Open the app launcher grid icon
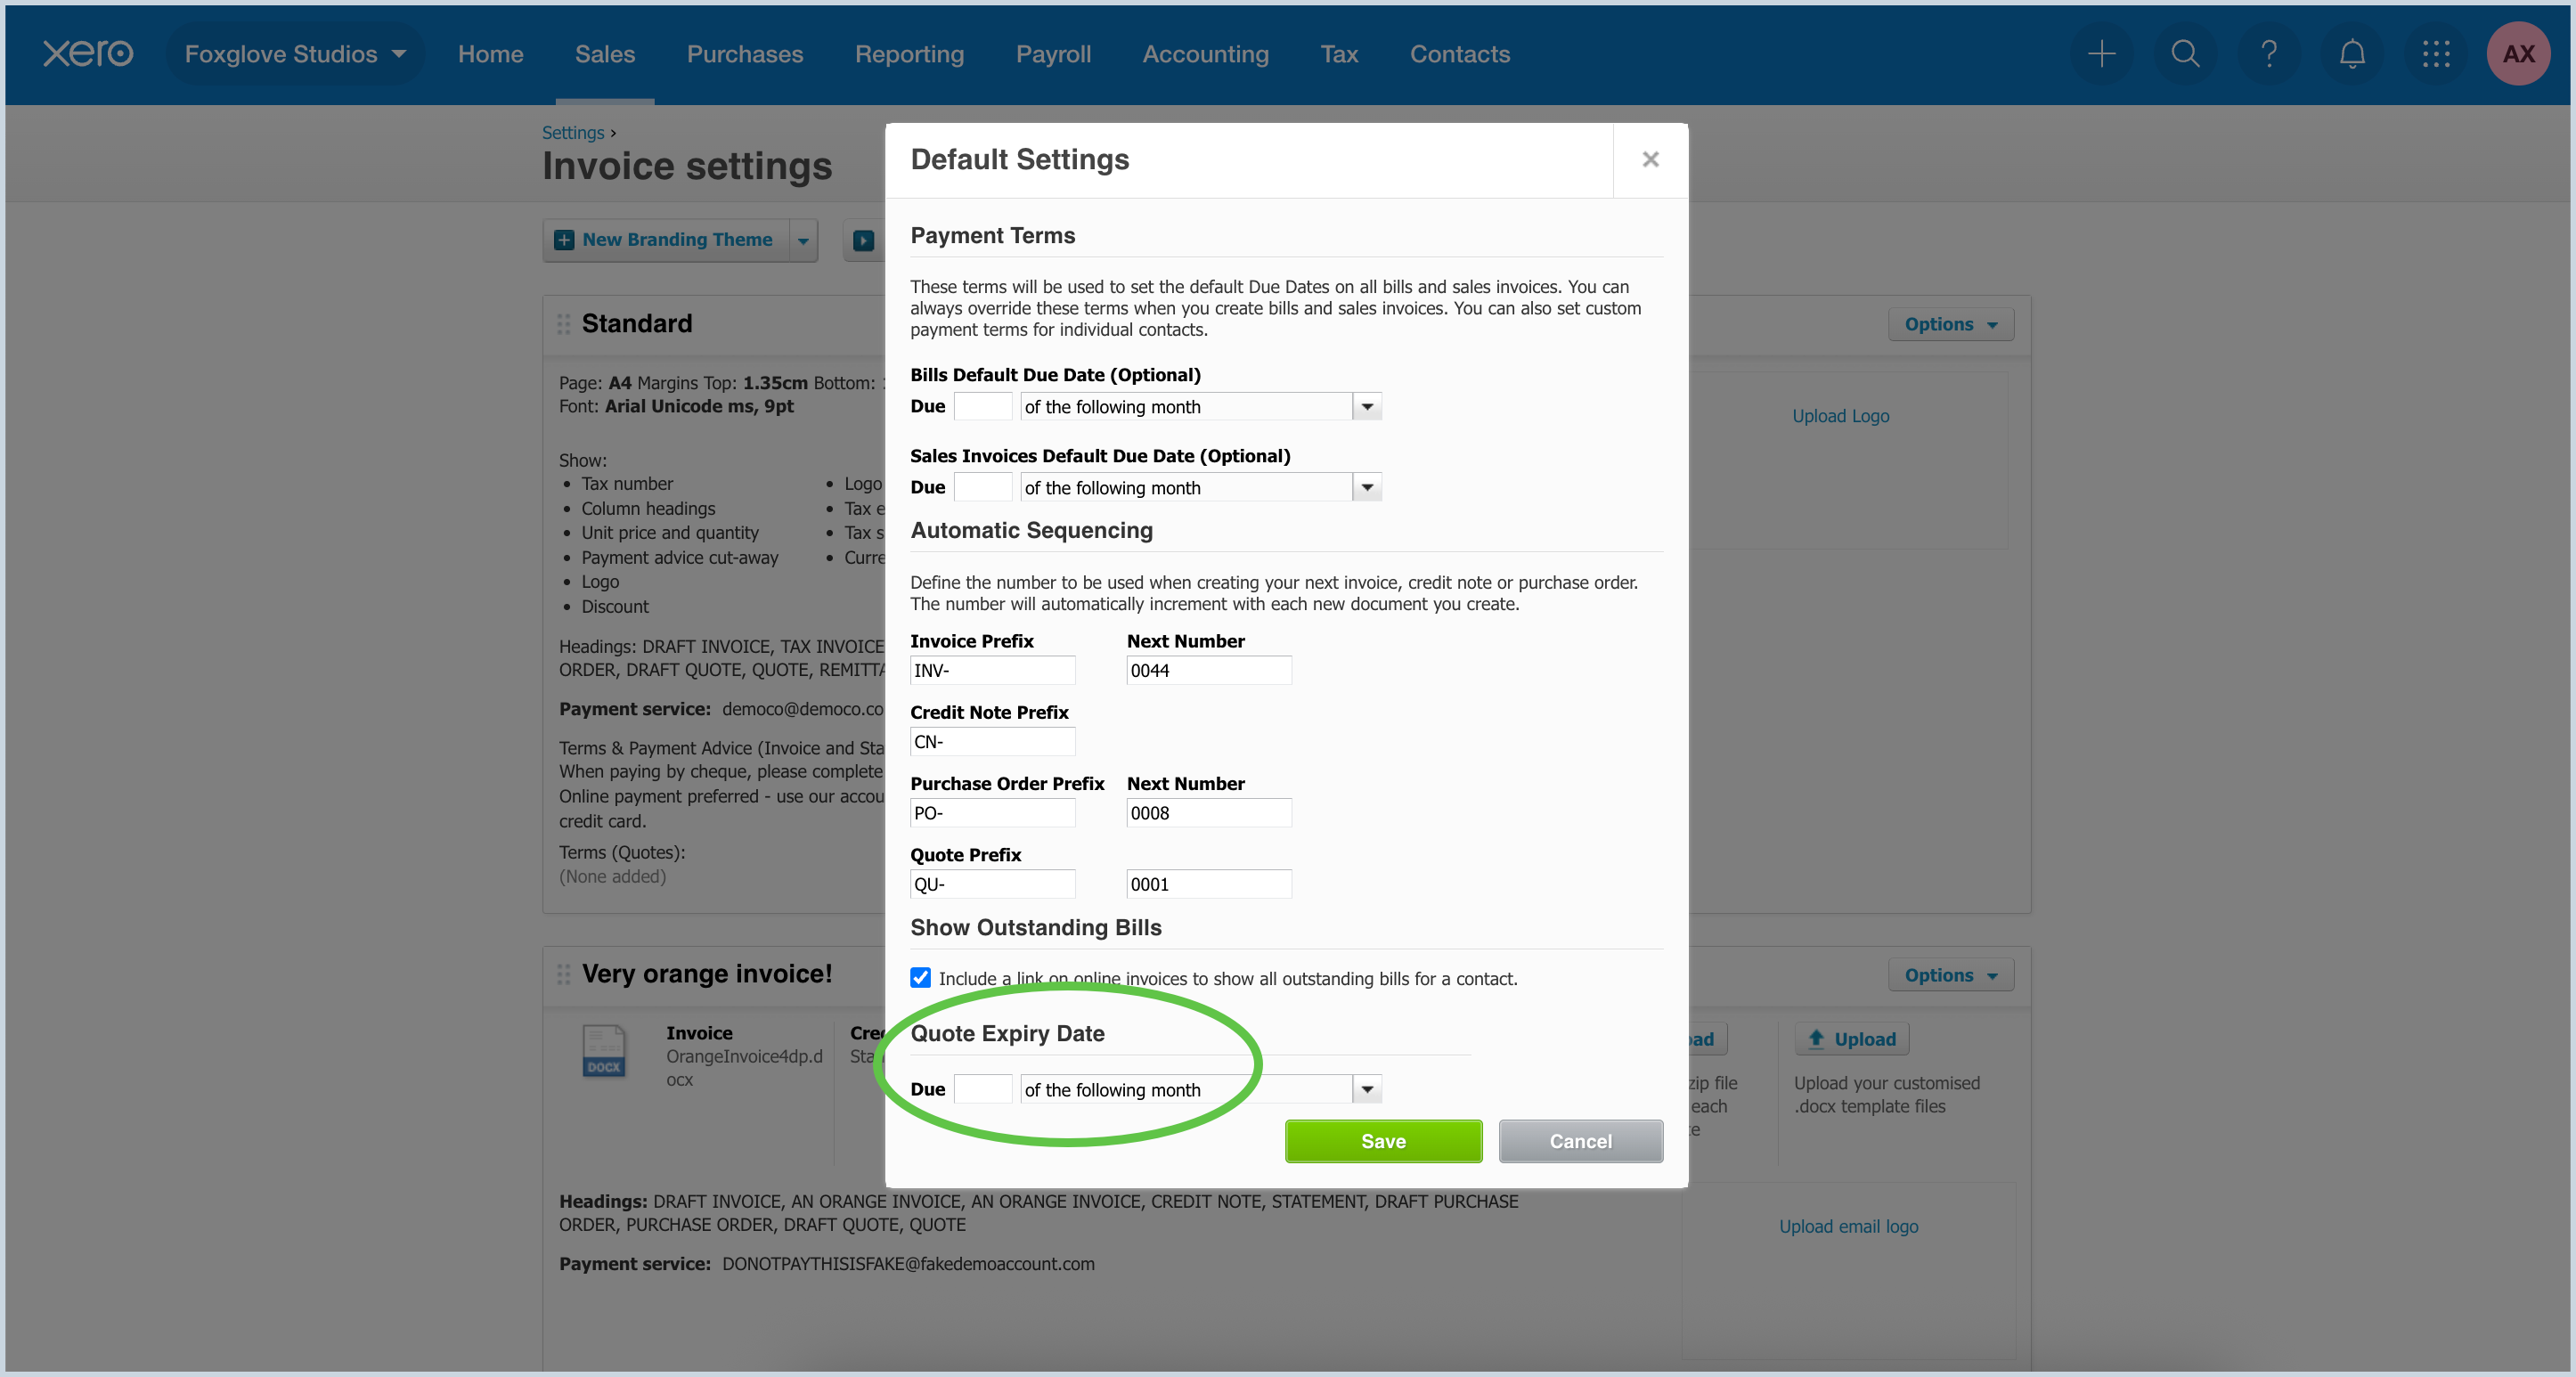The width and height of the screenshot is (2576, 1377). 2436,54
